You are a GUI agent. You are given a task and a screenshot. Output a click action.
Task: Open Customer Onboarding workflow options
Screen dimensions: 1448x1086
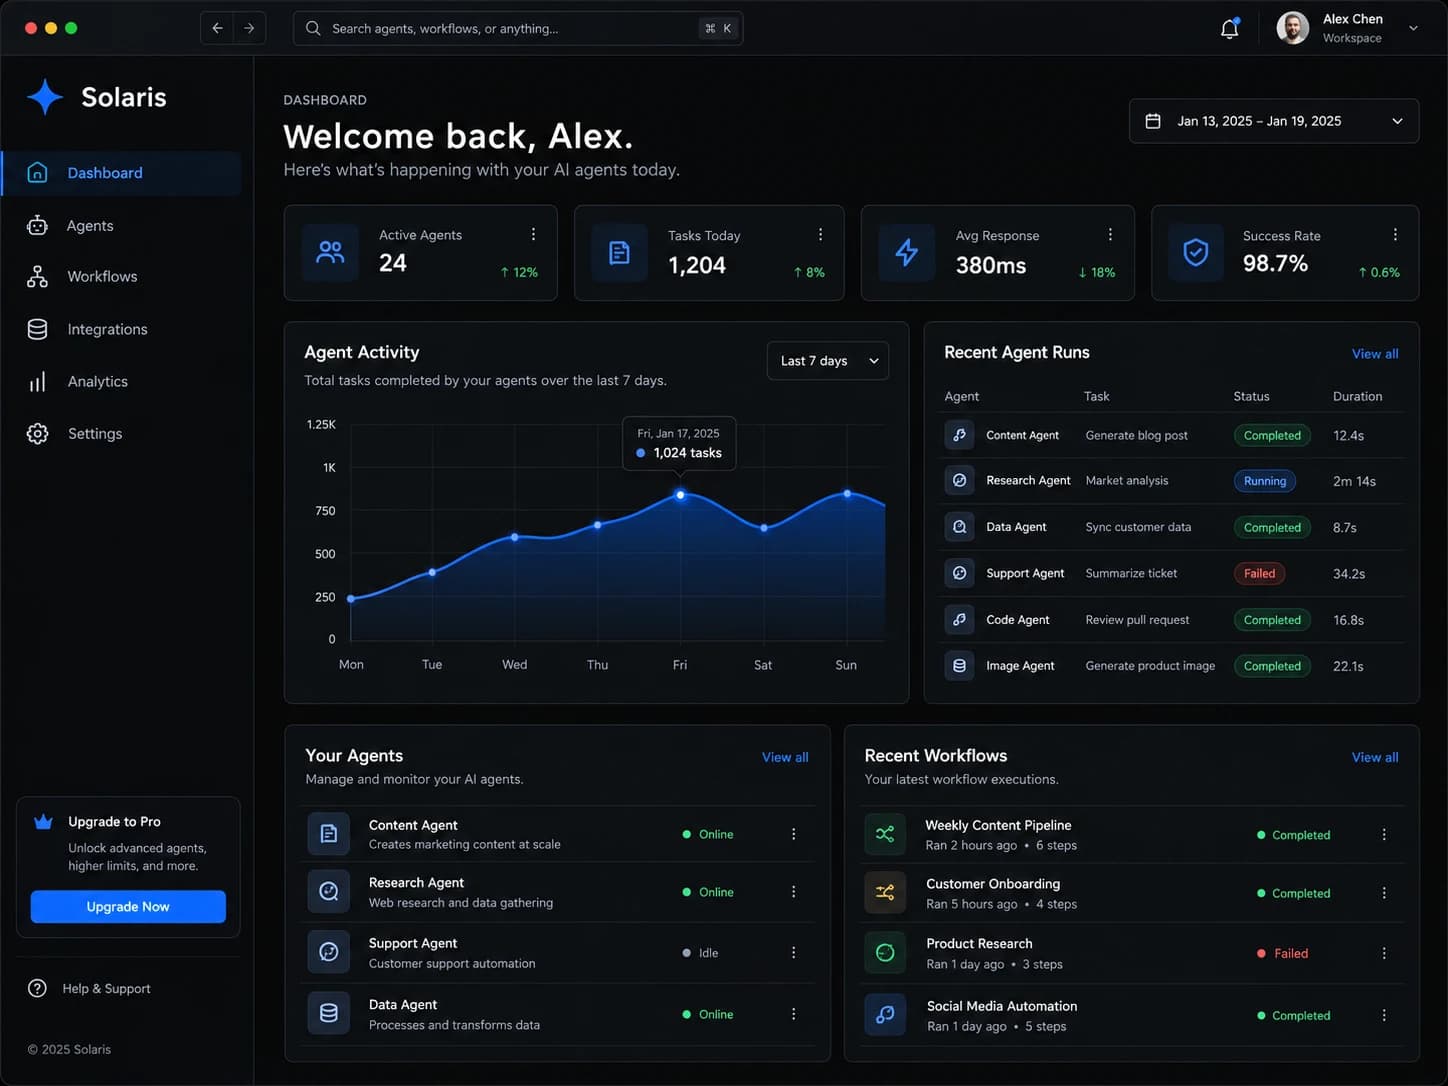[x=1384, y=893]
